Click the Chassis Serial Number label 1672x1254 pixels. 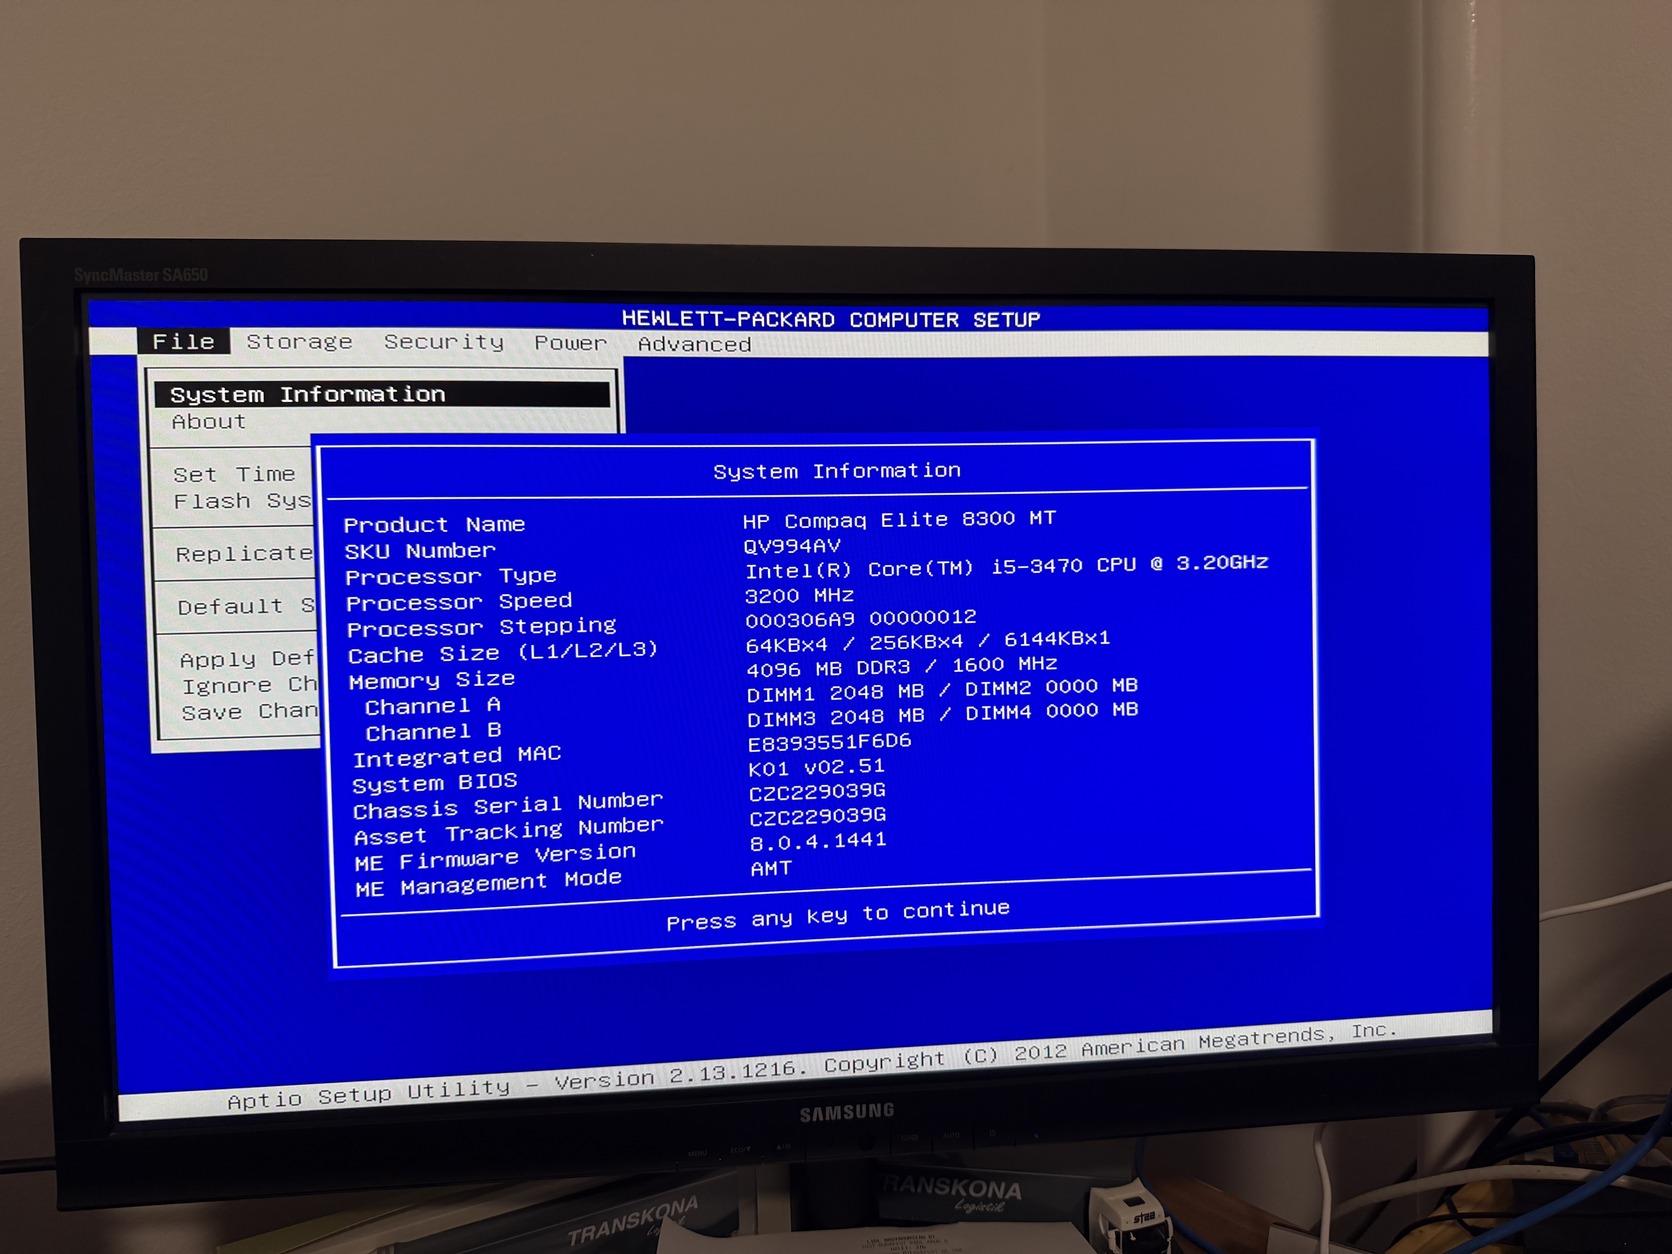pyautogui.click(x=508, y=806)
